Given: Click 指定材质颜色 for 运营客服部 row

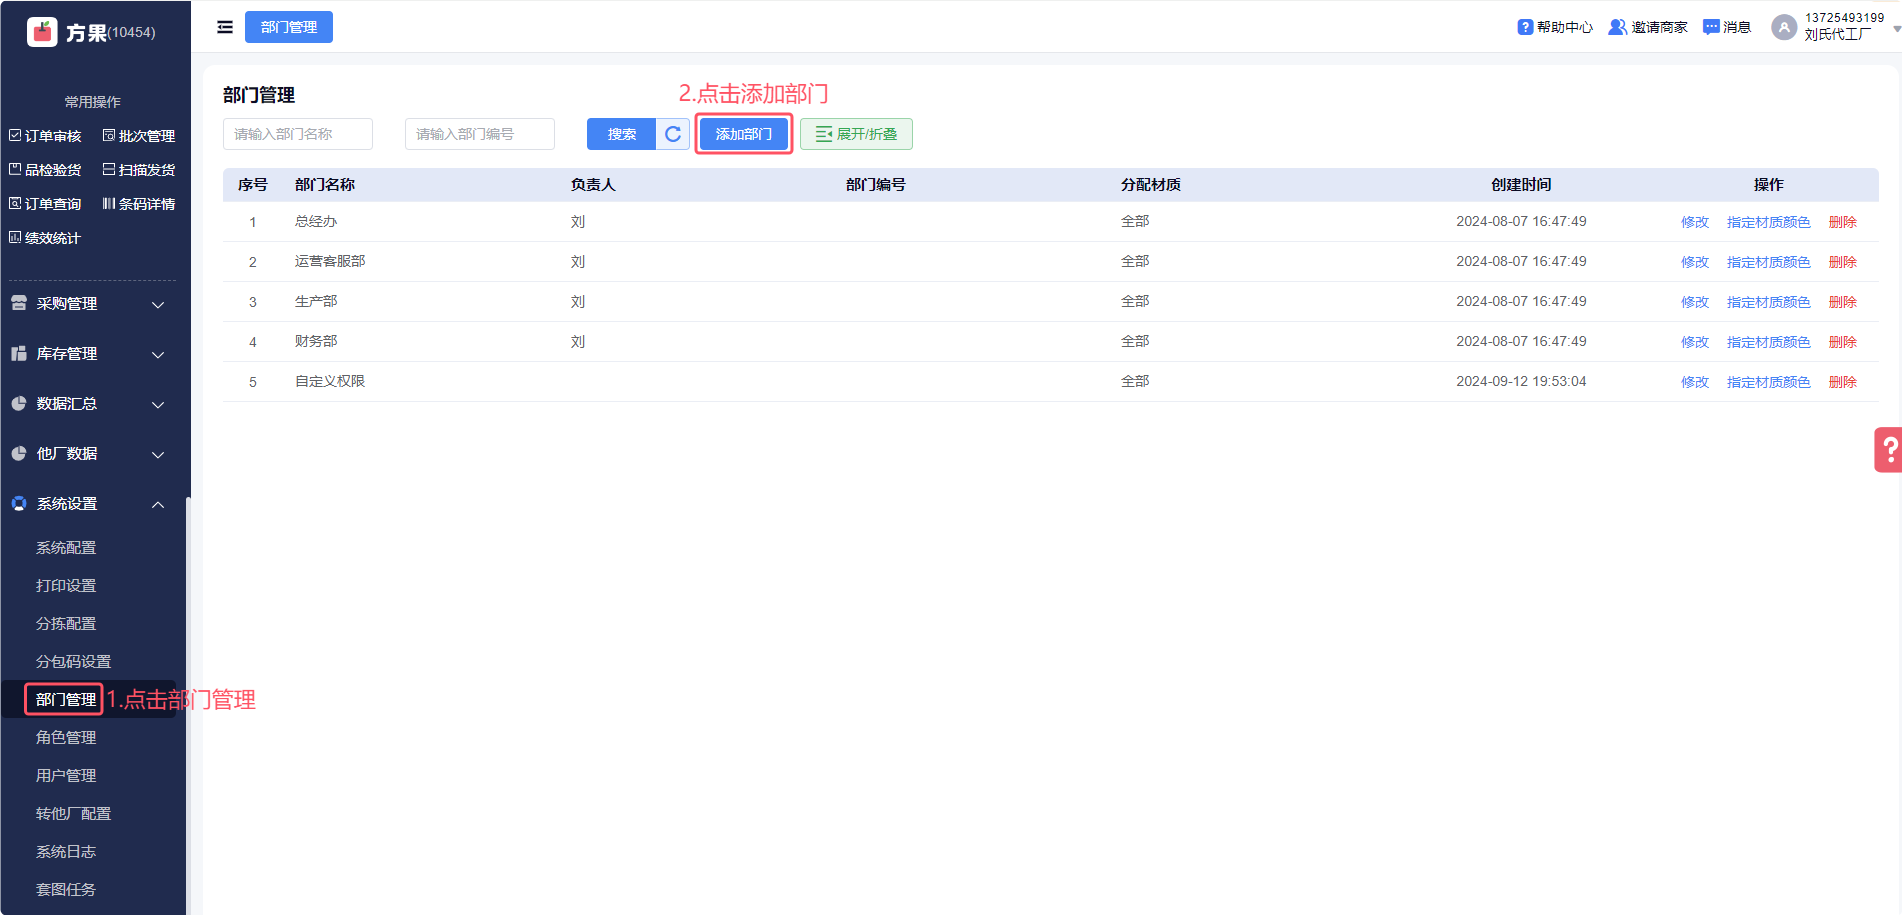Looking at the screenshot, I should click(1769, 262).
